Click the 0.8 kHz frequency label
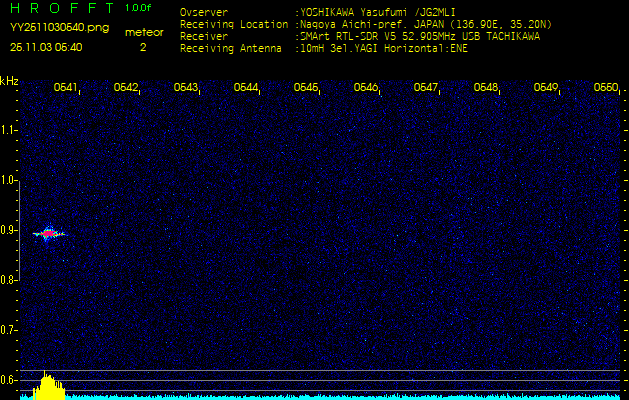The height and width of the screenshot is (400, 629). coord(8,280)
